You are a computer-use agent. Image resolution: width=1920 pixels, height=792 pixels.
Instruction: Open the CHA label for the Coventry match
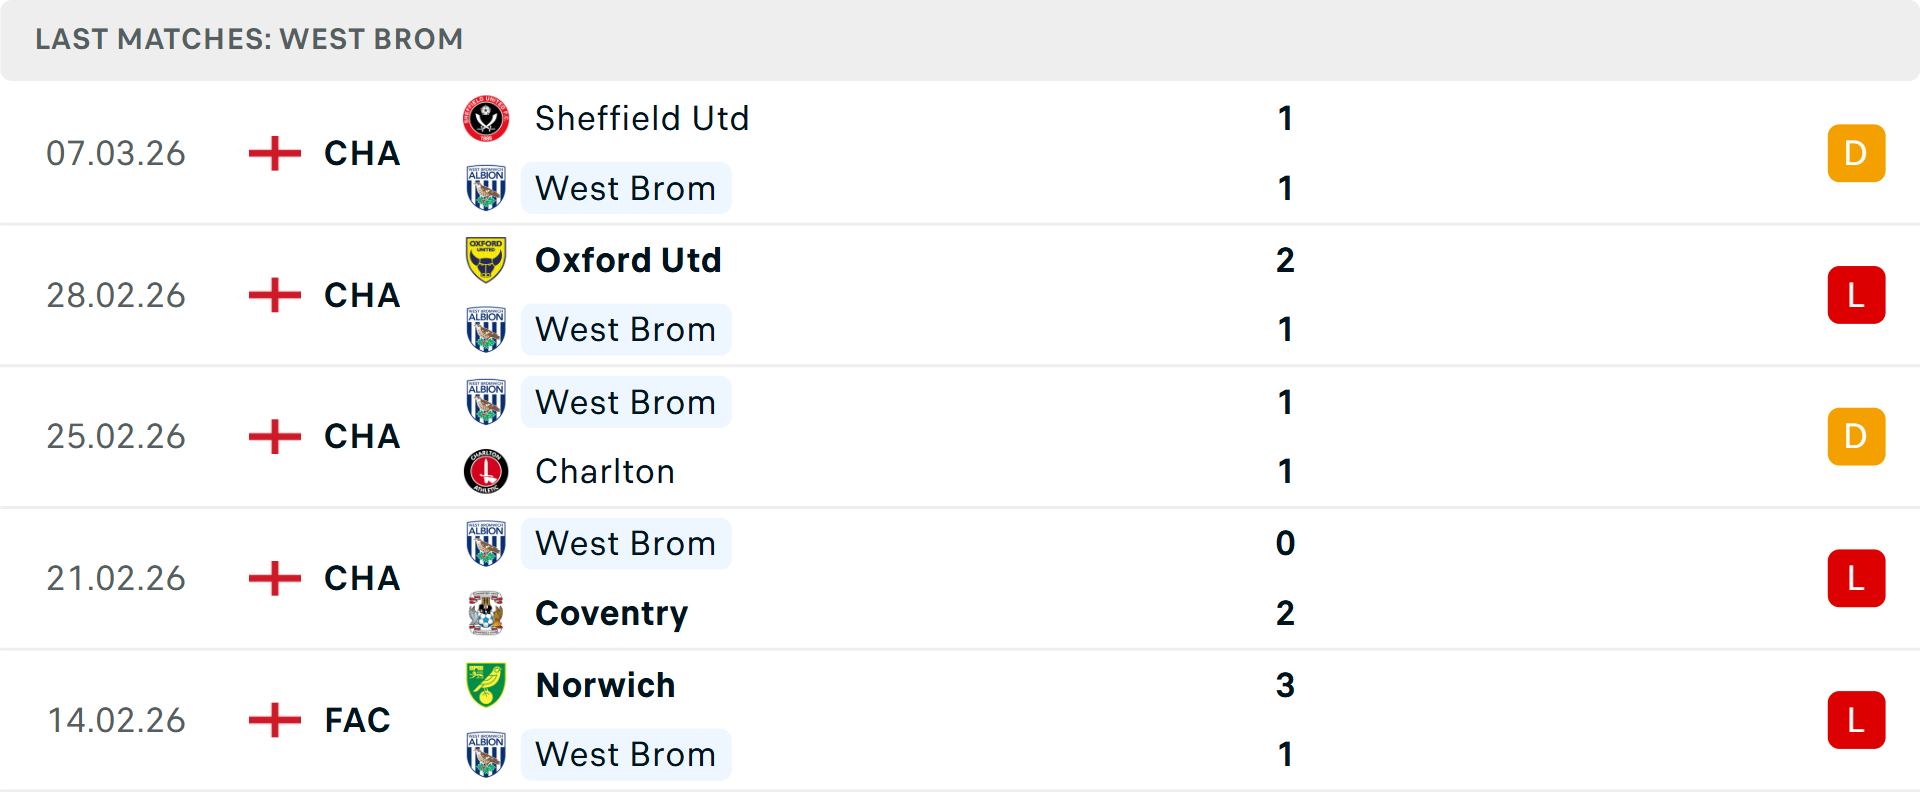click(361, 578)
